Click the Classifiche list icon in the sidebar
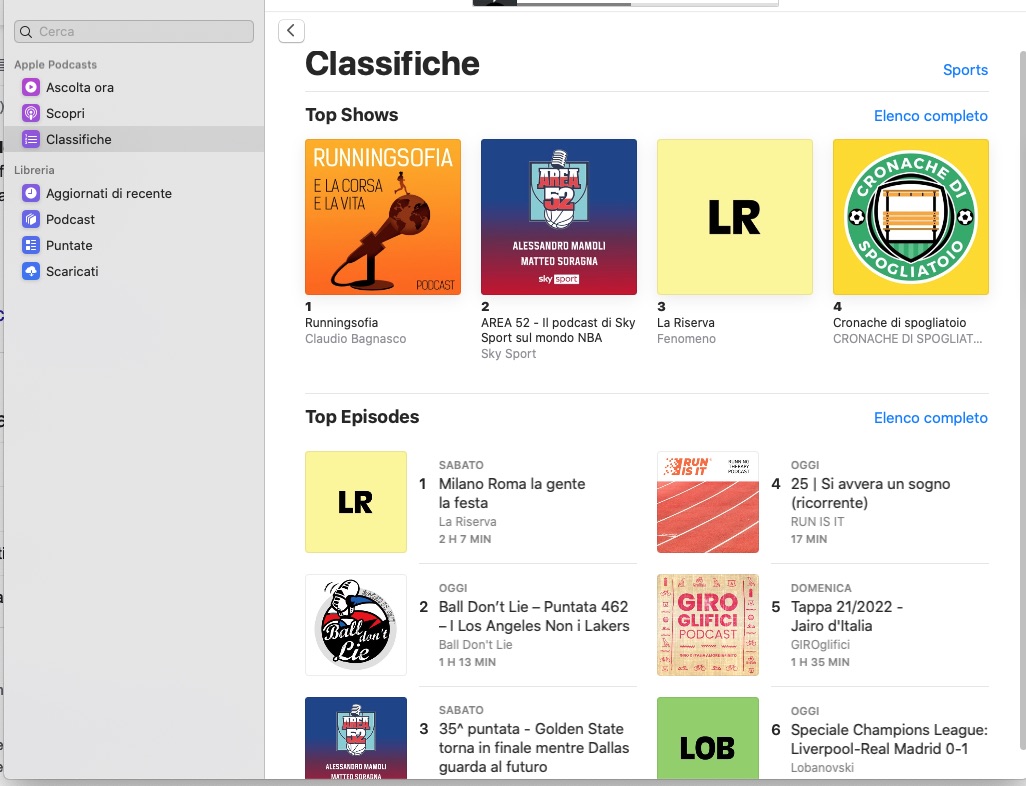Screen dimensions: 1026x786 [x=31, y=139]
